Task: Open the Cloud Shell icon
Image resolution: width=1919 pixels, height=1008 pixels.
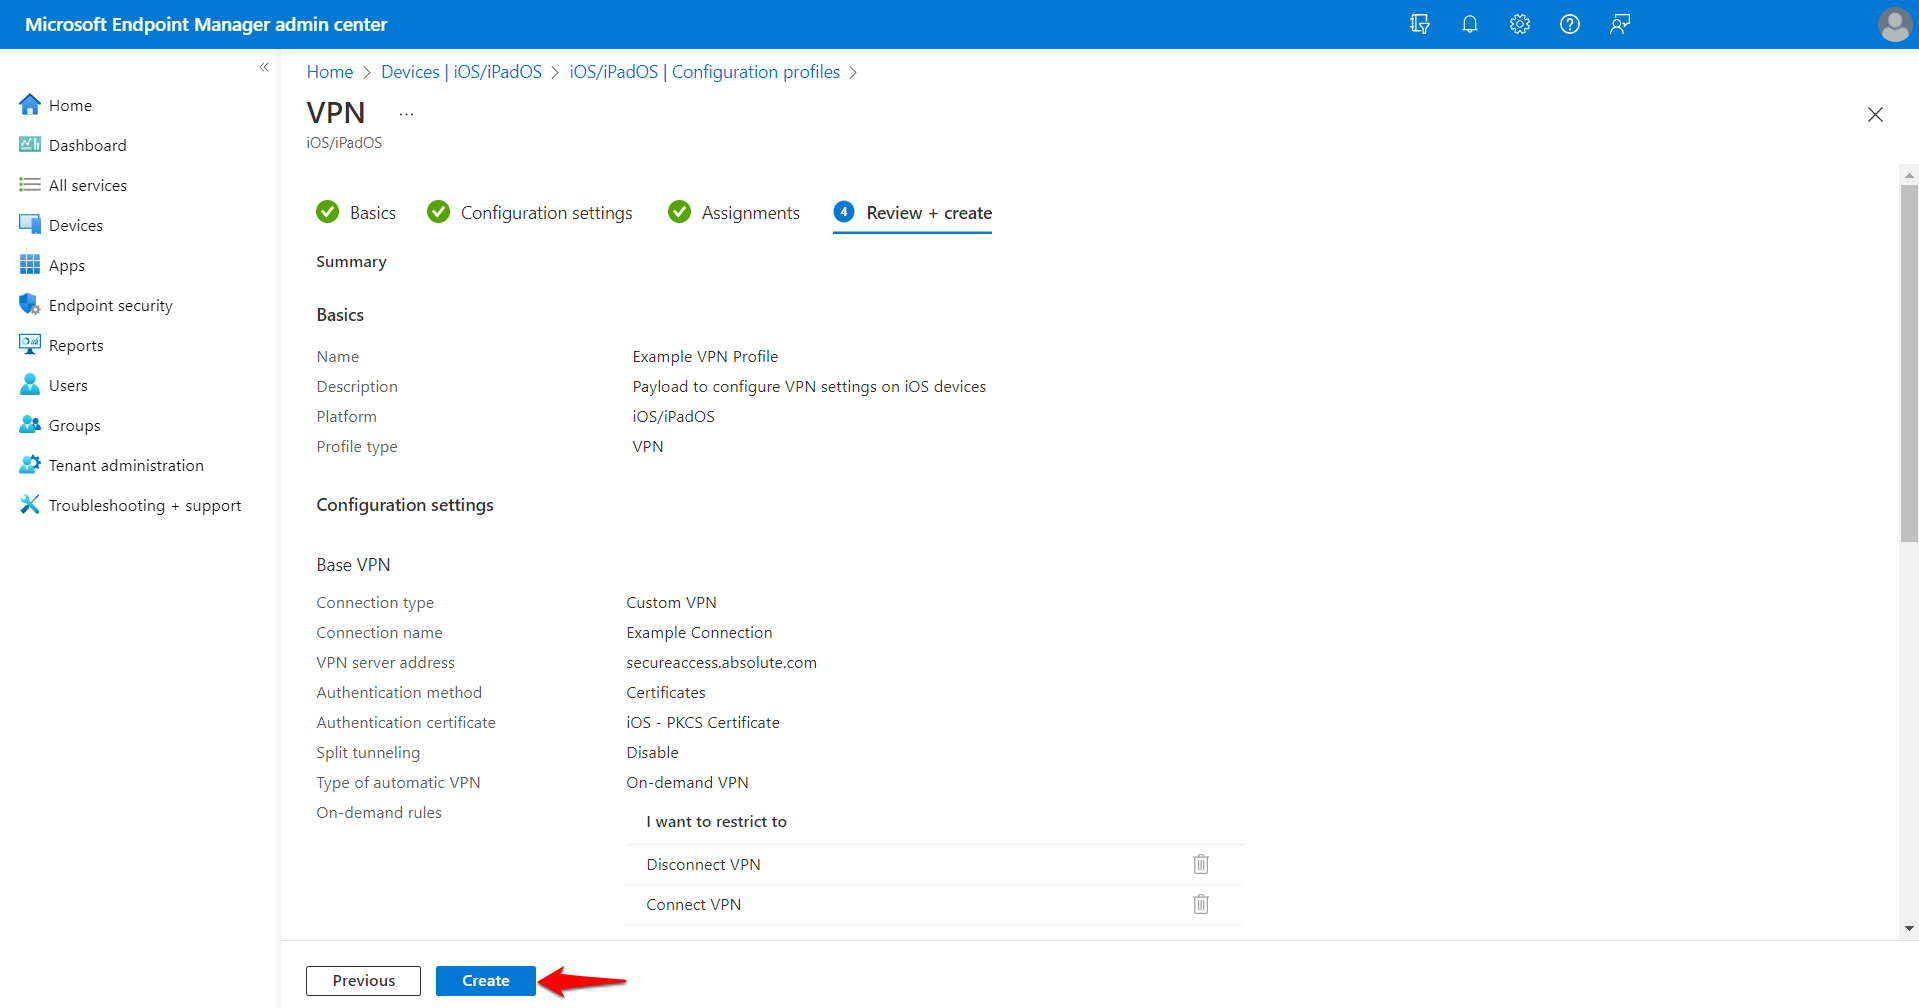Action: click(1420, 24)
